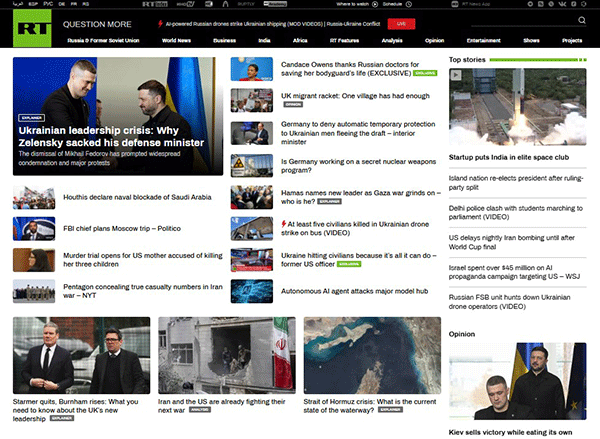Open the RT News App icon

pyautogui.click(x=455, y=4)
